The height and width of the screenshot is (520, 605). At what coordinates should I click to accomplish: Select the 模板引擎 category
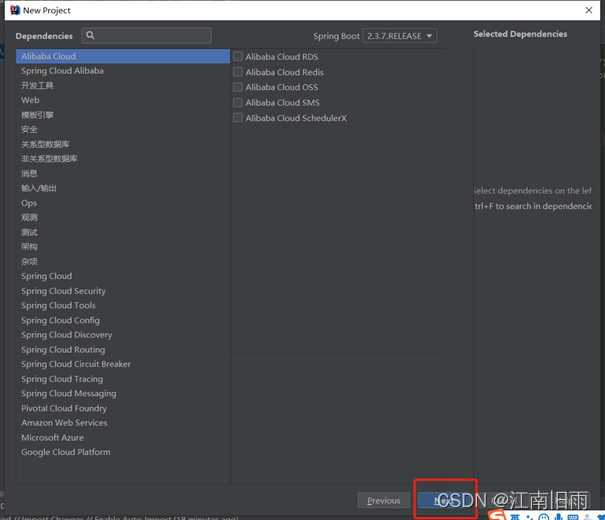coord(123,115)
